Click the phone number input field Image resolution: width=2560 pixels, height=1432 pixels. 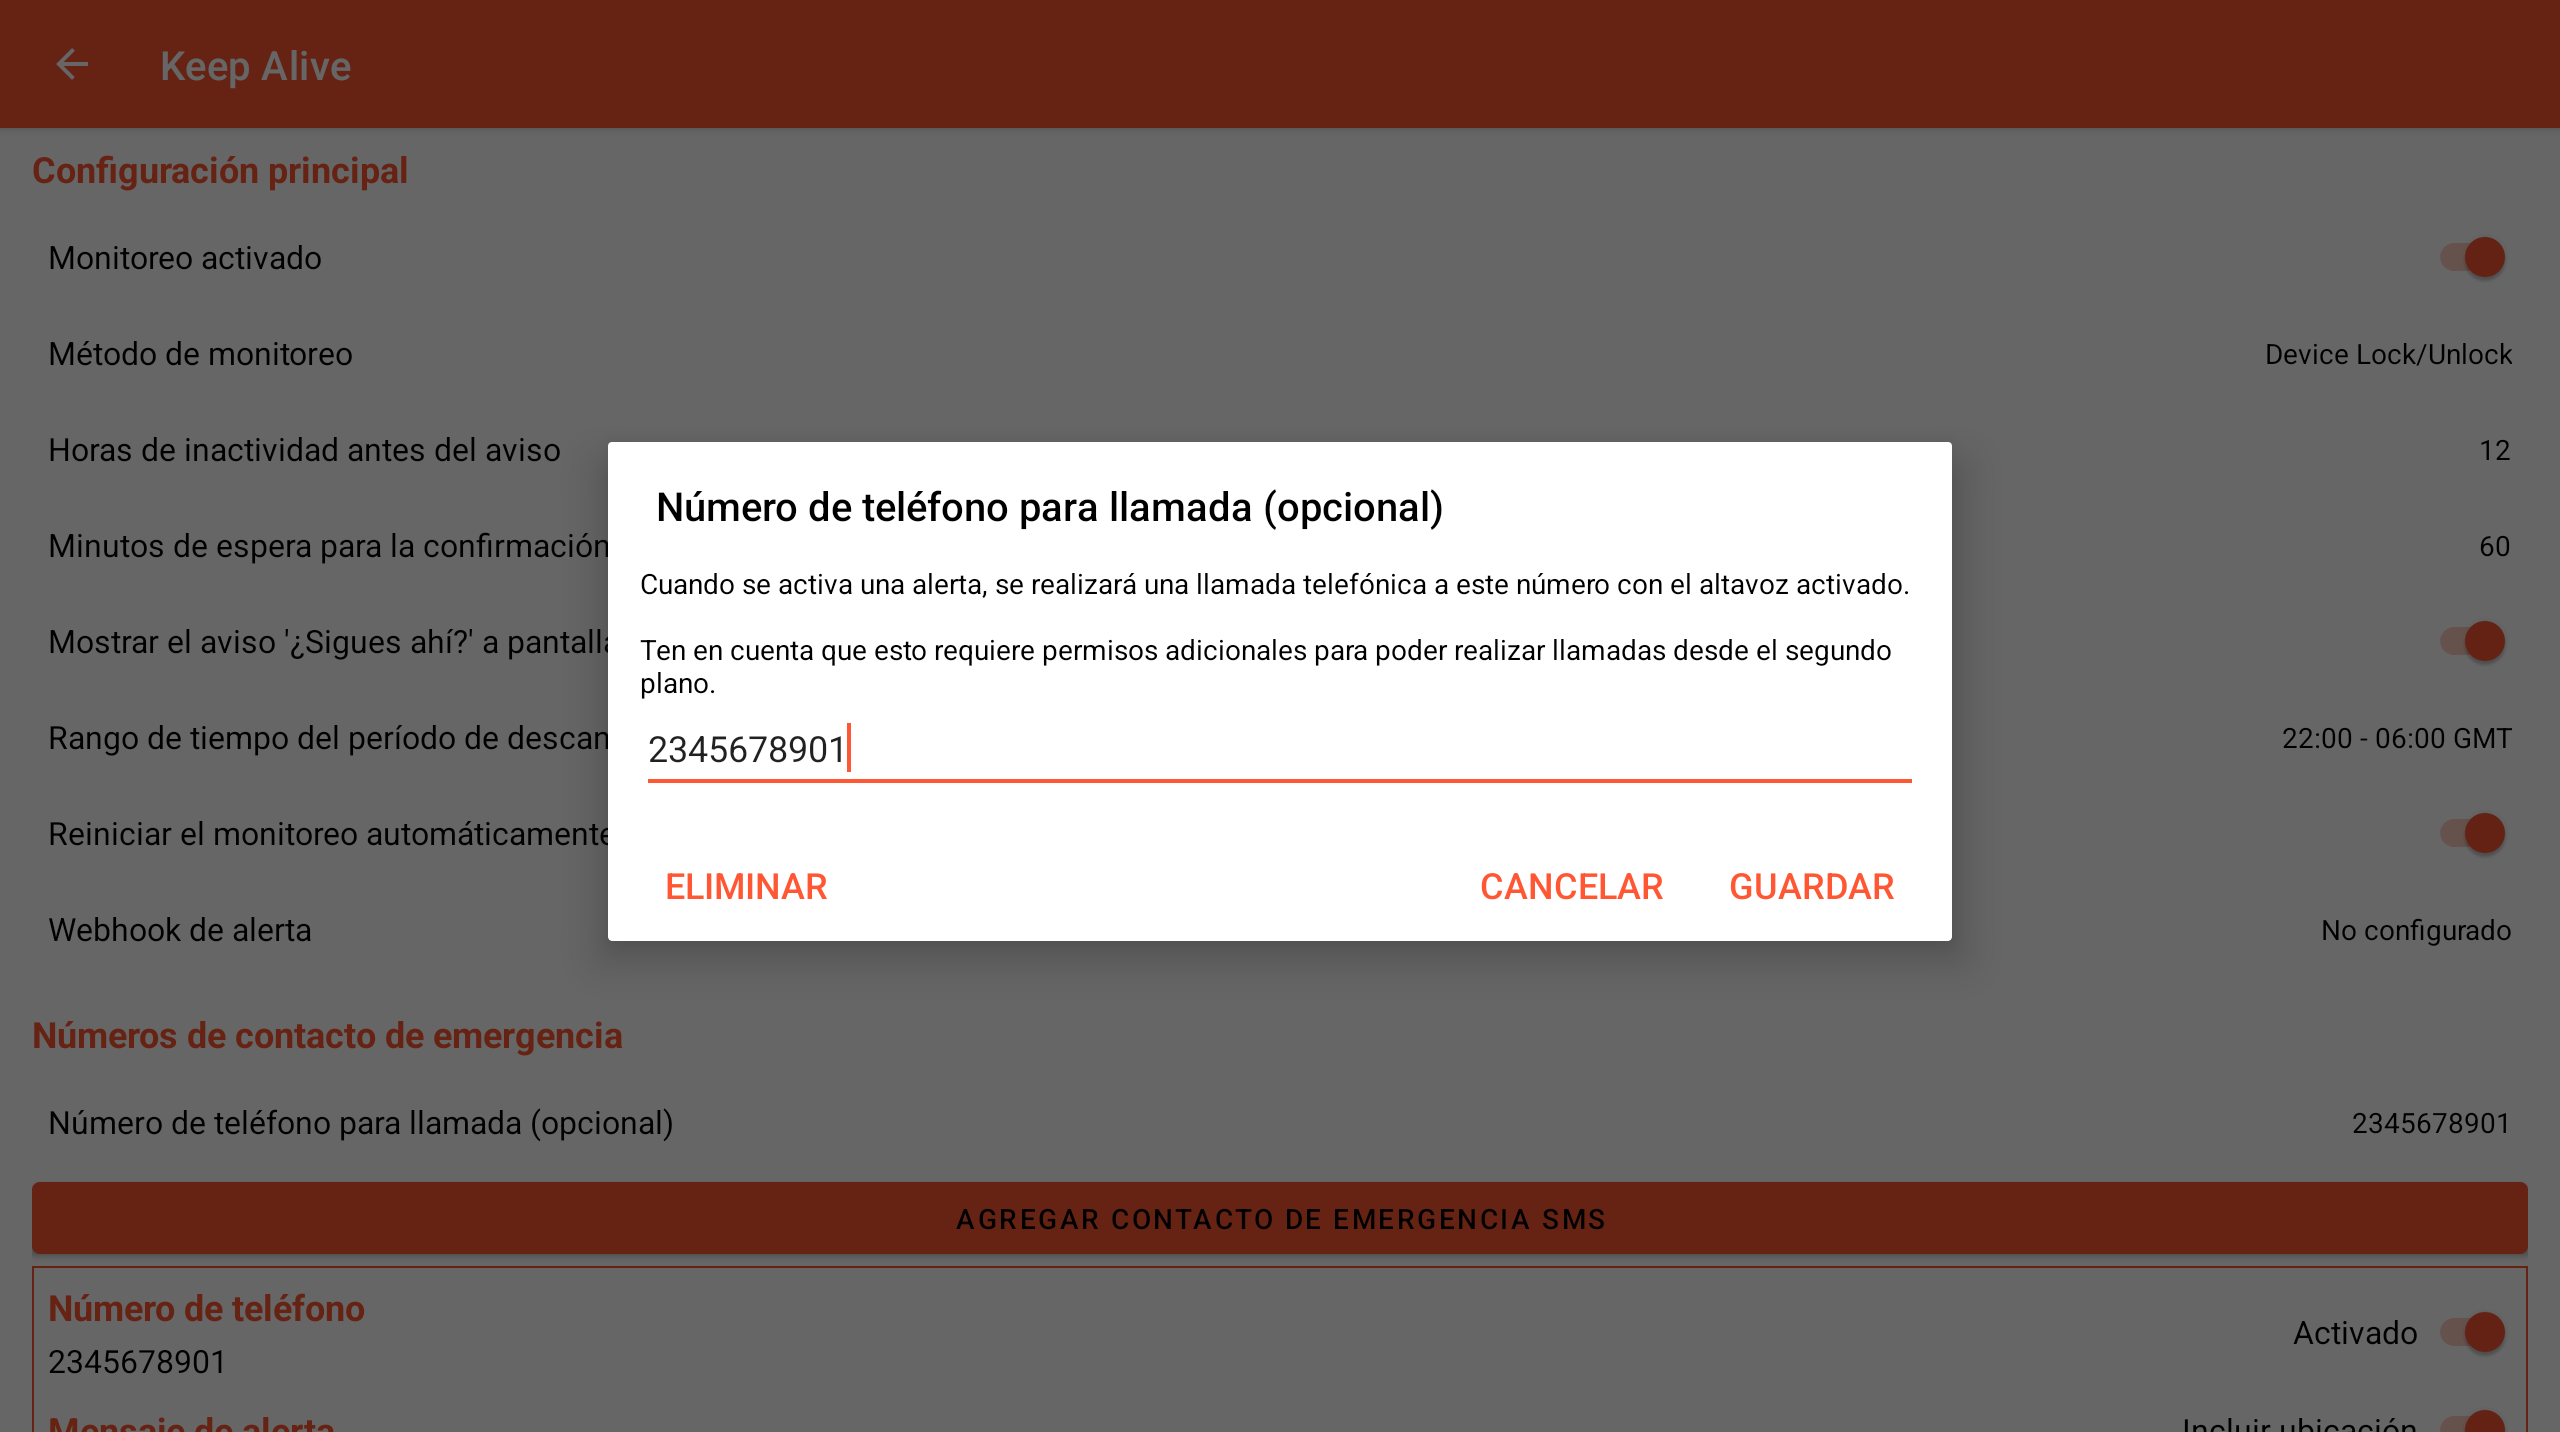[1280, 750]
